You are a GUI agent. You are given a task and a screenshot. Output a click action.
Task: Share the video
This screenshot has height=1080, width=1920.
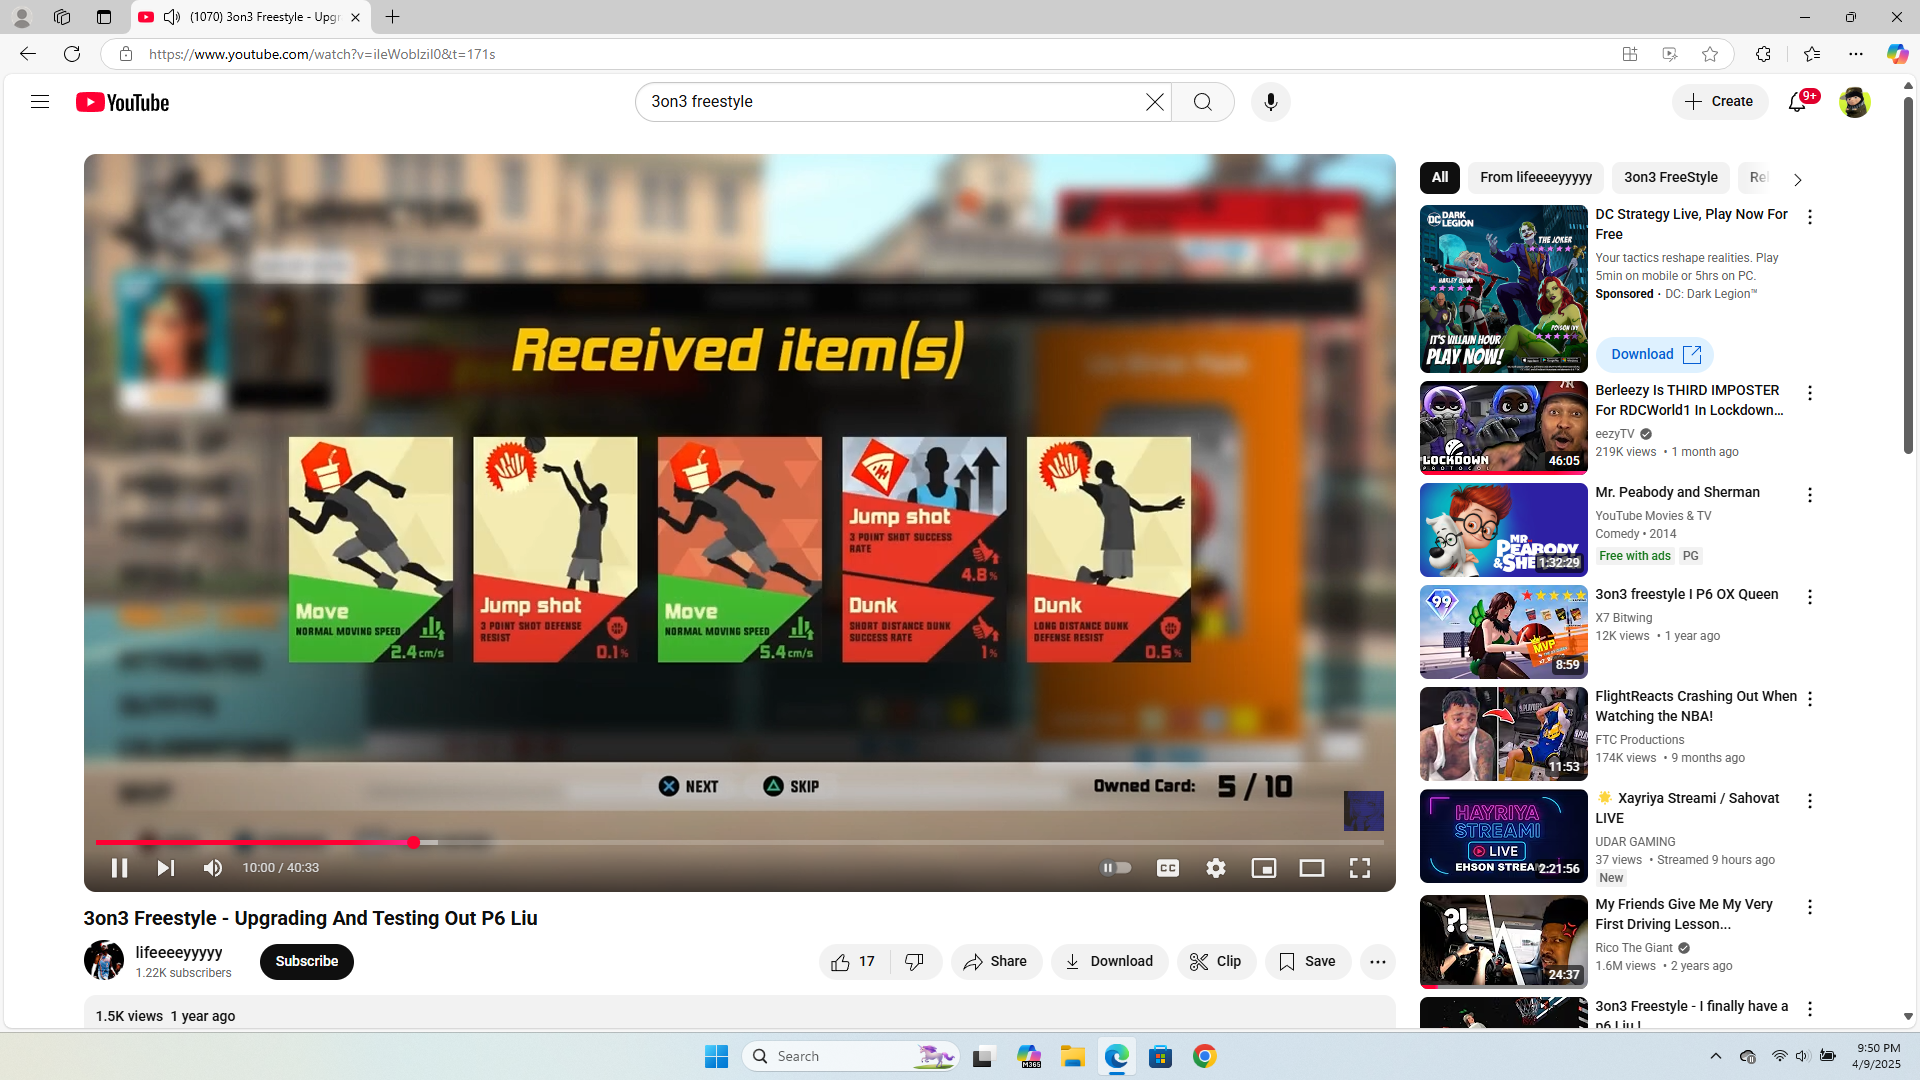pyautogui.click(x=996, y=962)
